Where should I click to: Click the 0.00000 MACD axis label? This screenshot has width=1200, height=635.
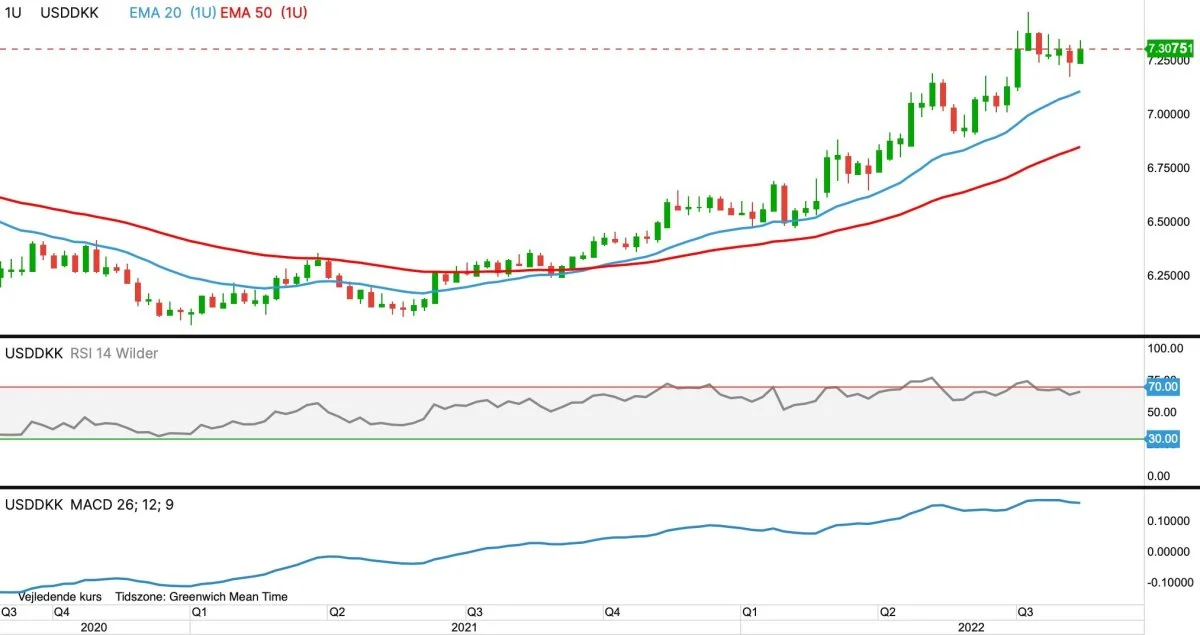tap(1168, 551)
